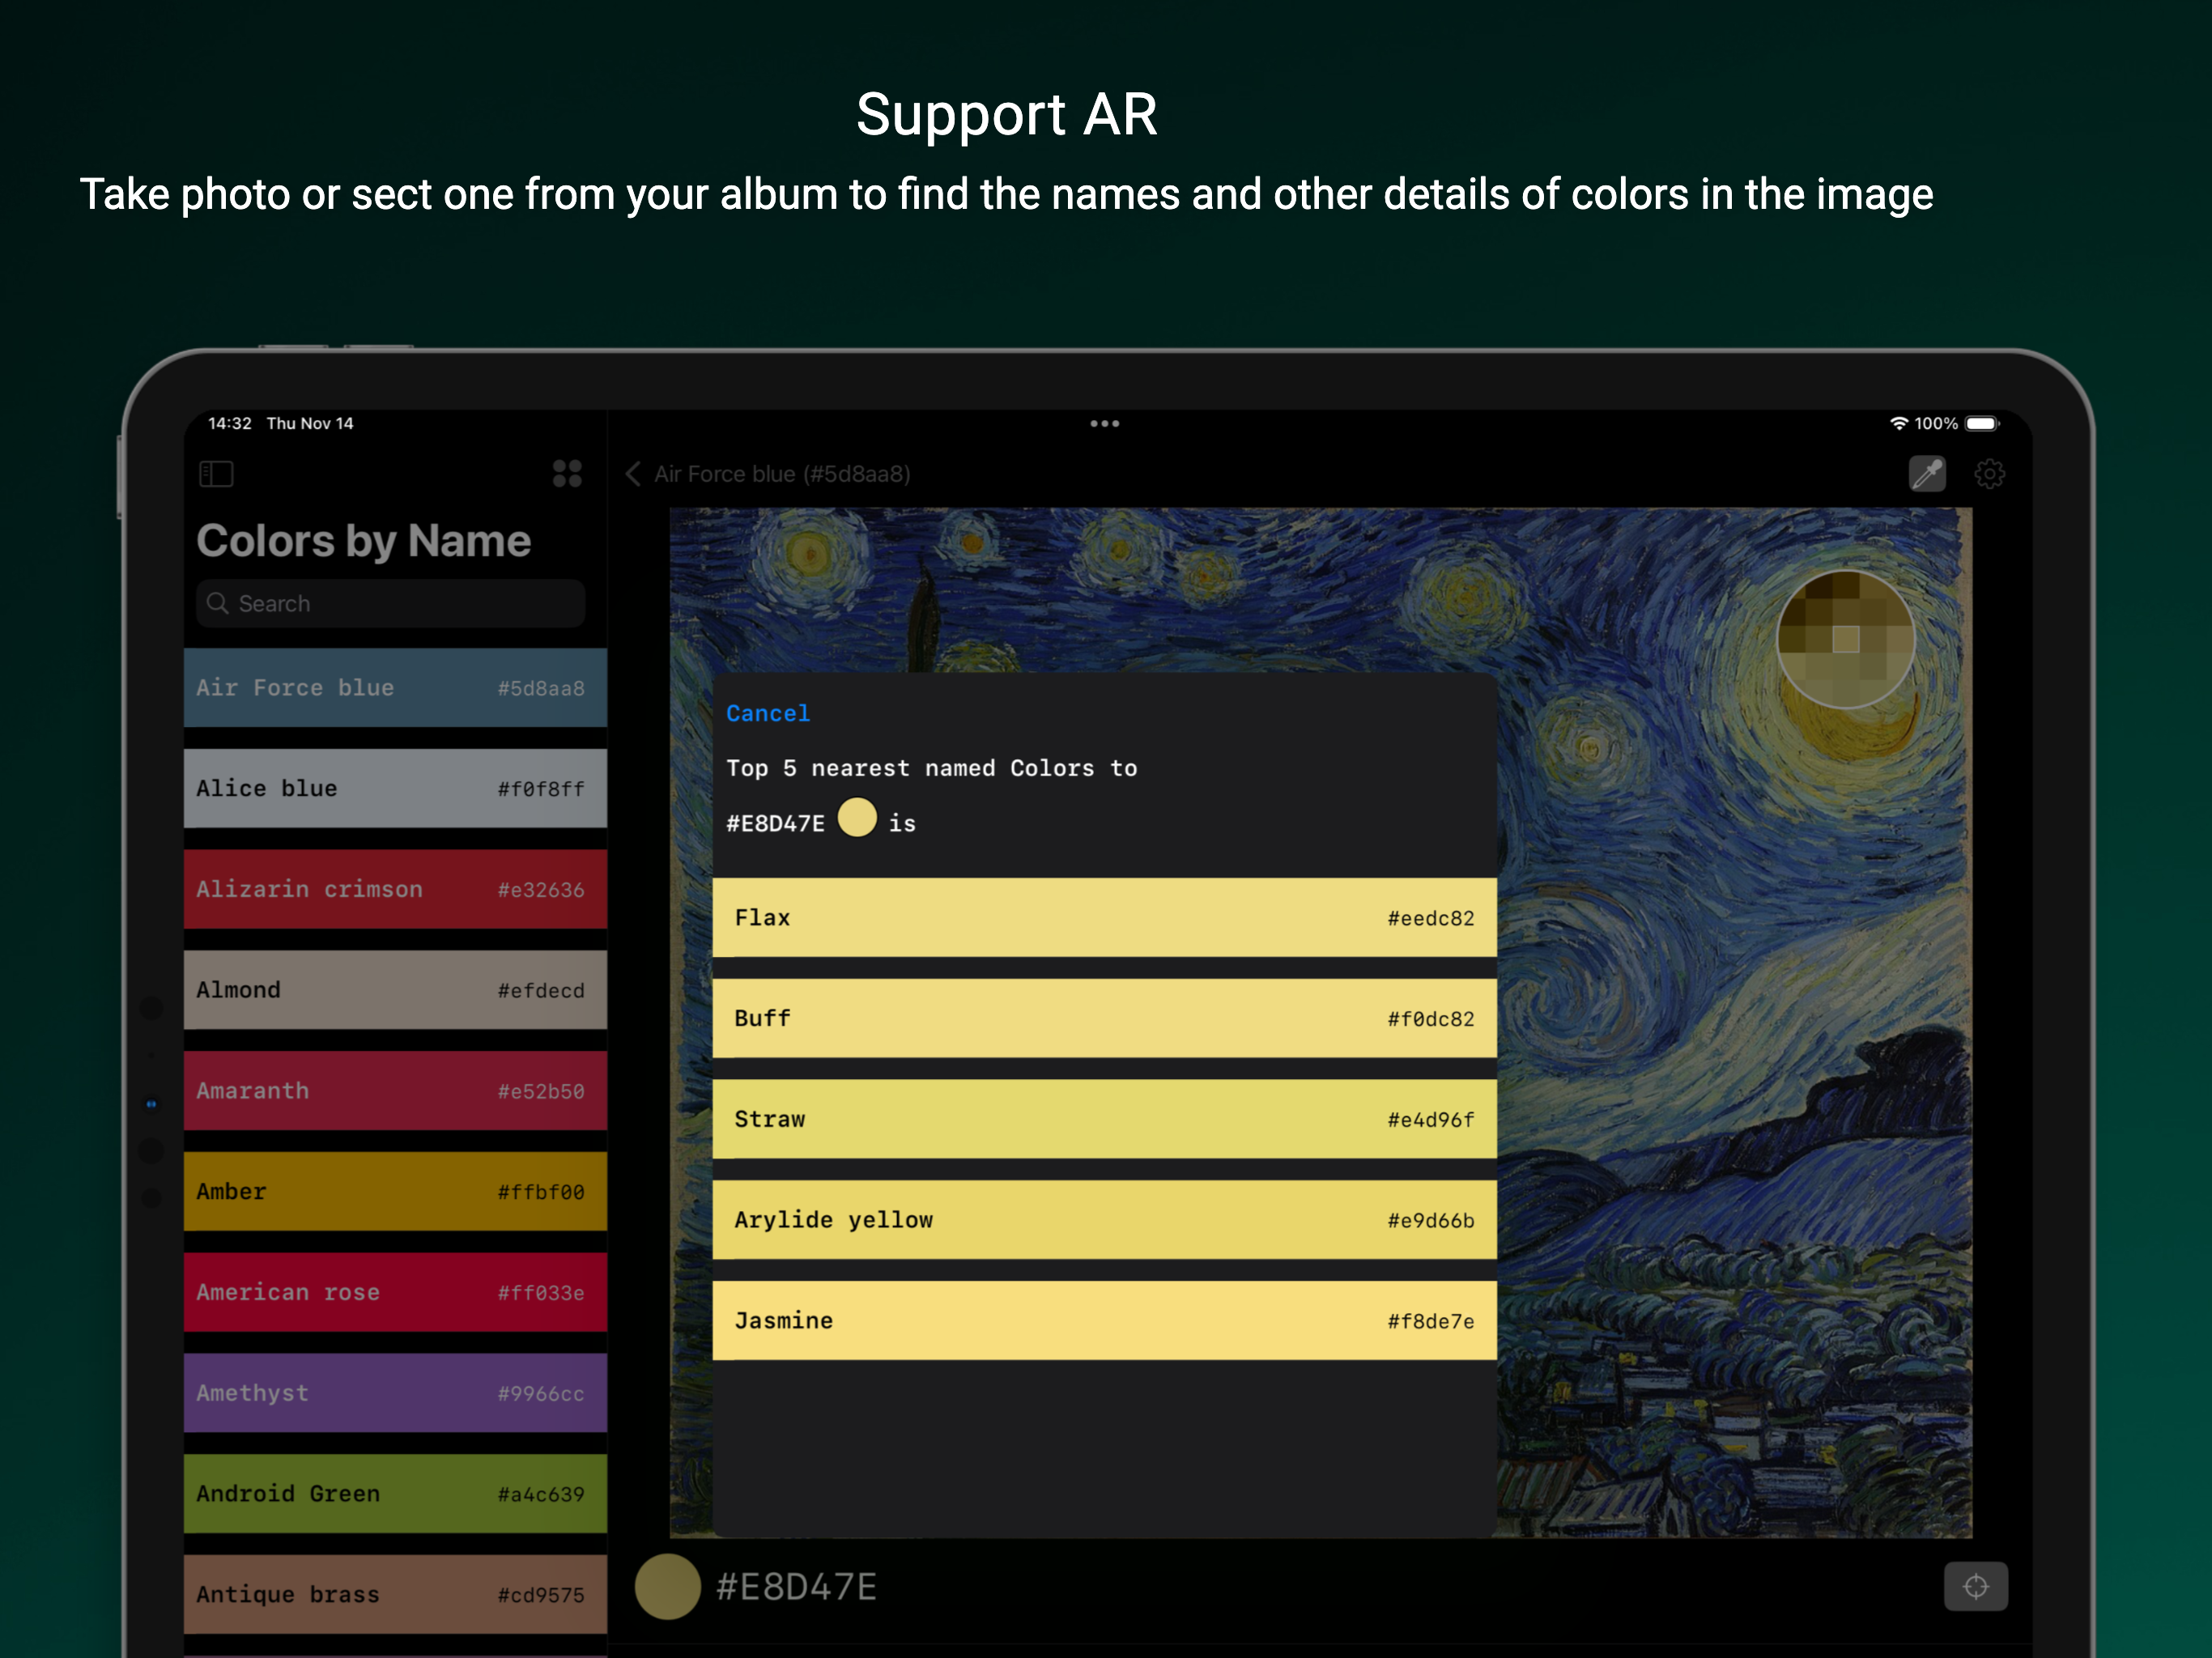Viewport: 2212px width, 1658px height.
Task: Click the Search colors field
Action: click(391, 603)
